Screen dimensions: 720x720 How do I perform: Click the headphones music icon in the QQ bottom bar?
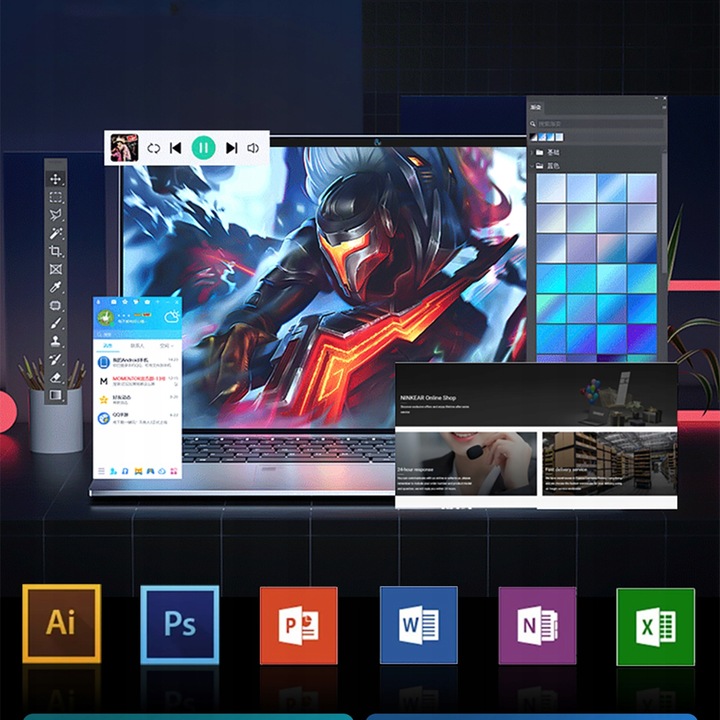pos(125,471)
